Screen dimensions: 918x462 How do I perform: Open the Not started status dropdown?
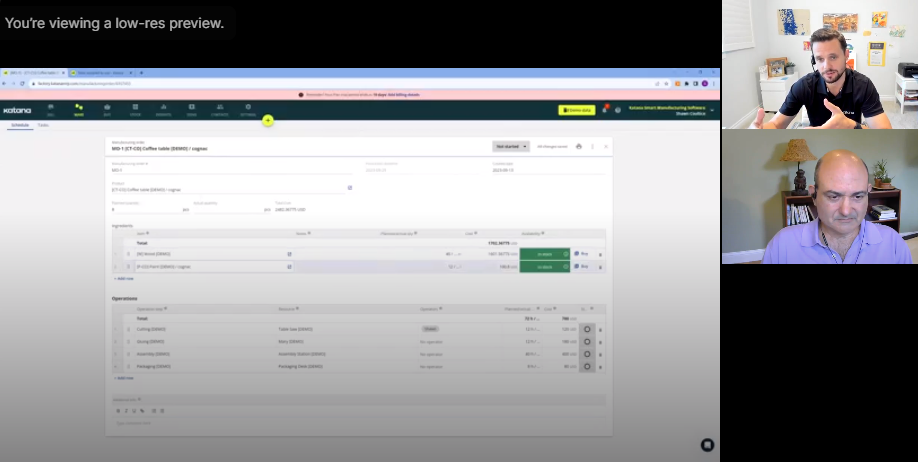511,146
